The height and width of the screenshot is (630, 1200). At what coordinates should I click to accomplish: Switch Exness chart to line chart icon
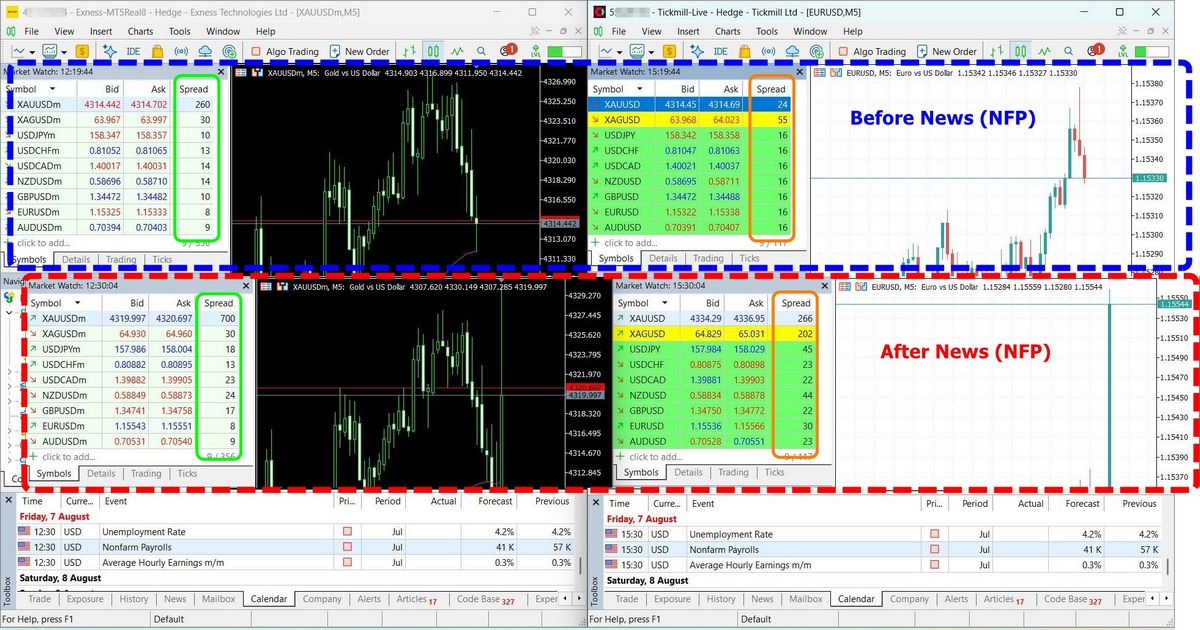tap(457, 51)
